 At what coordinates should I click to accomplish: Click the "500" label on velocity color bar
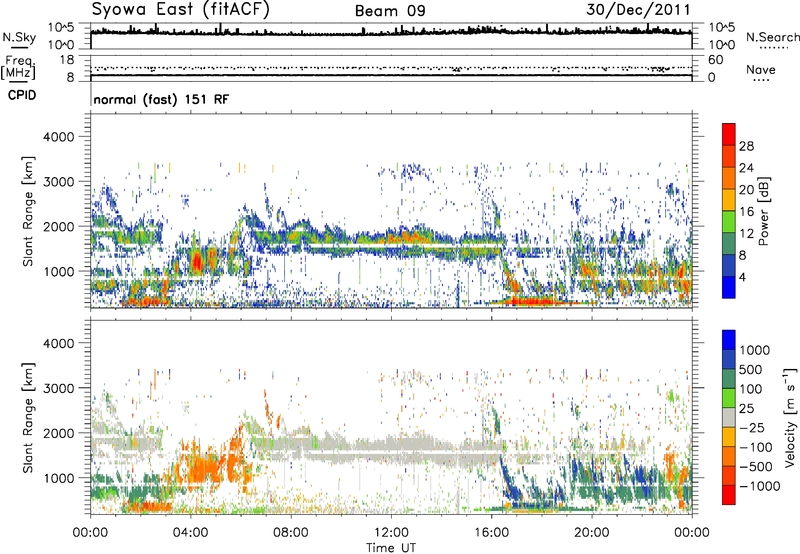point(749,369)
